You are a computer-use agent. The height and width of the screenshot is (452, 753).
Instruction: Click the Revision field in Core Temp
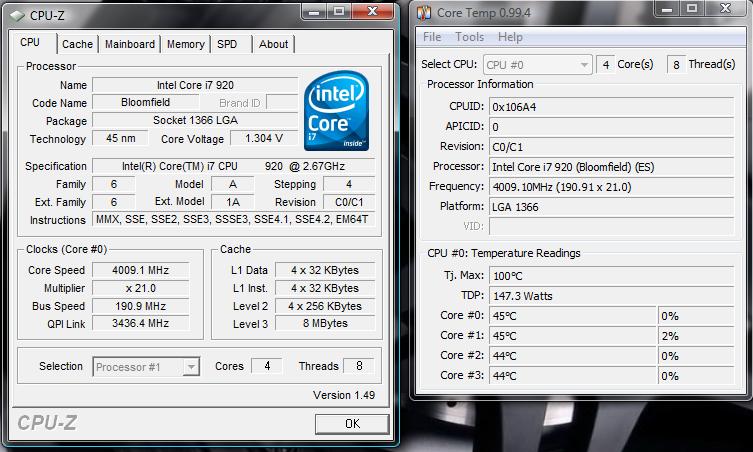tap(611, 147)
